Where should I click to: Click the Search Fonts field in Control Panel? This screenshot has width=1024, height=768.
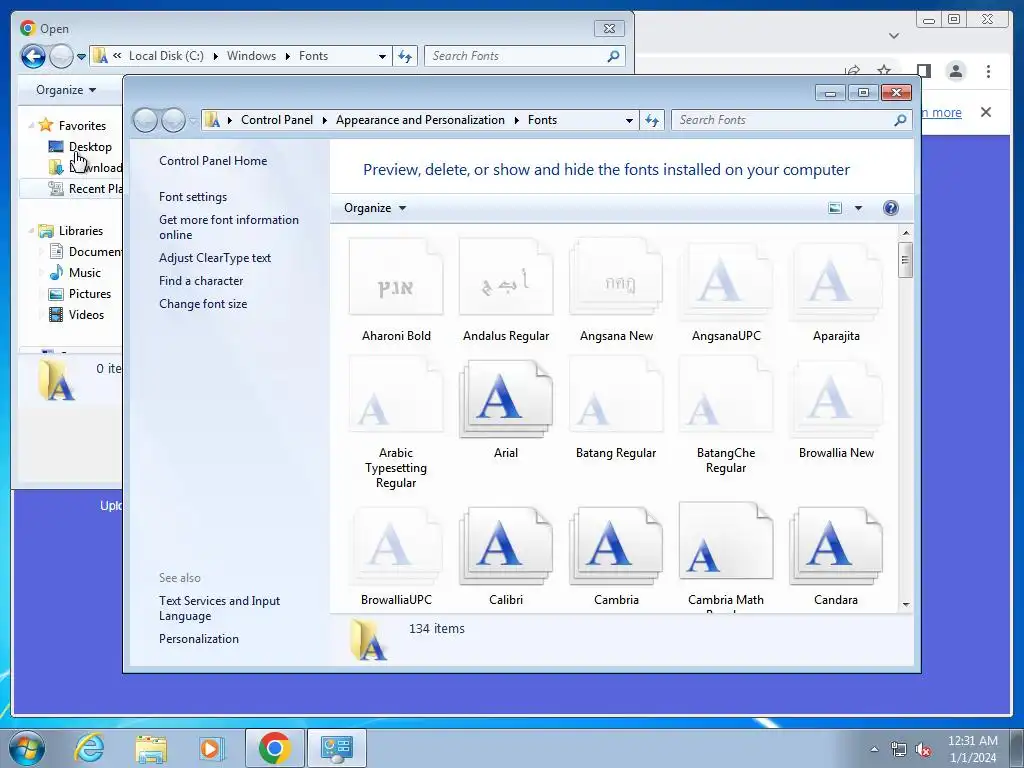point(784,120)
